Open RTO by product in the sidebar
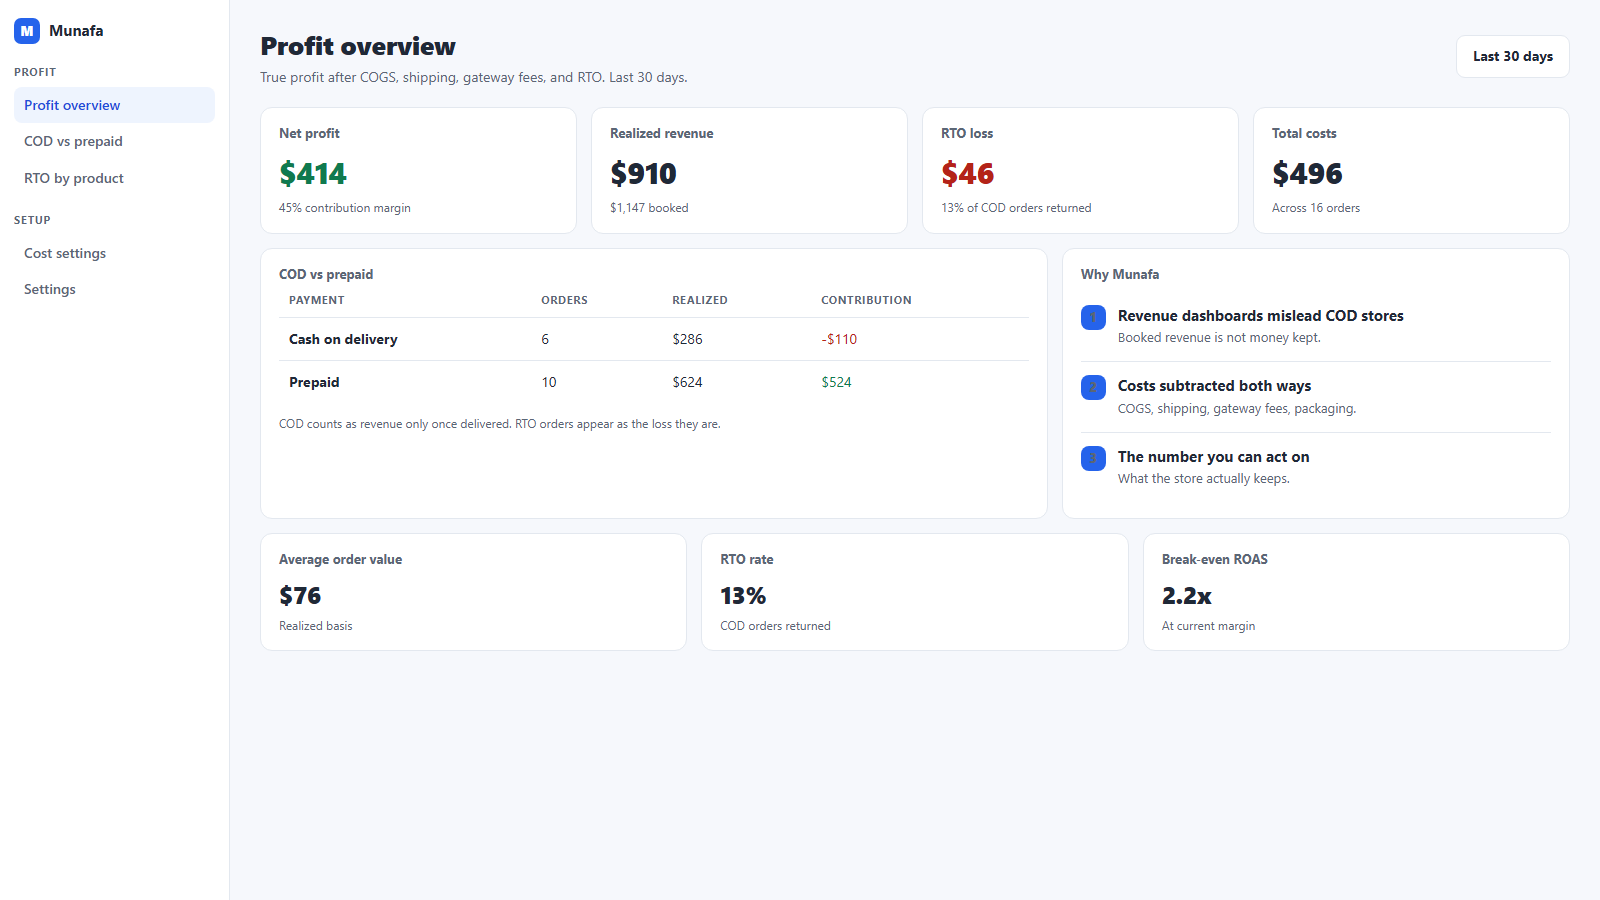This screenshot has height=900, width=1600. [114, 178]
